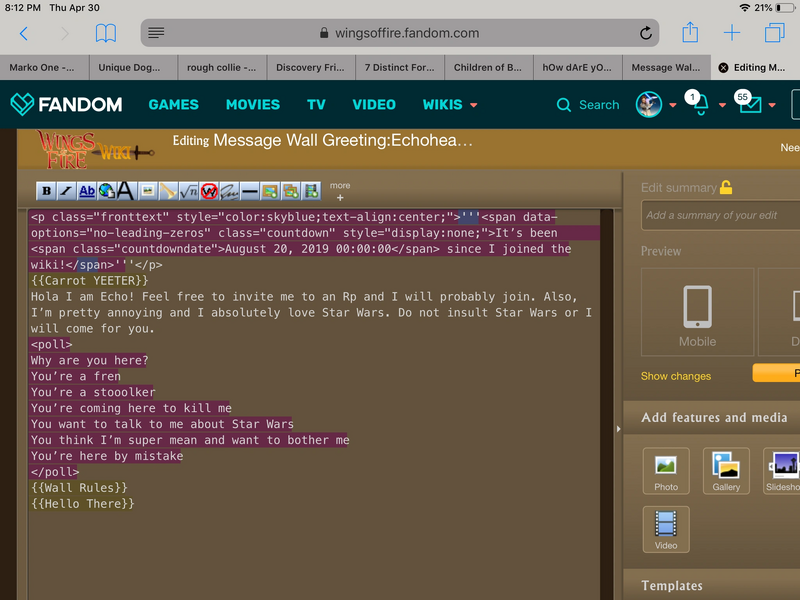The height and width of the screenshot is (600, 800).
Task: Open the profile avatar dropdown menu
Action: click(648, 104)
